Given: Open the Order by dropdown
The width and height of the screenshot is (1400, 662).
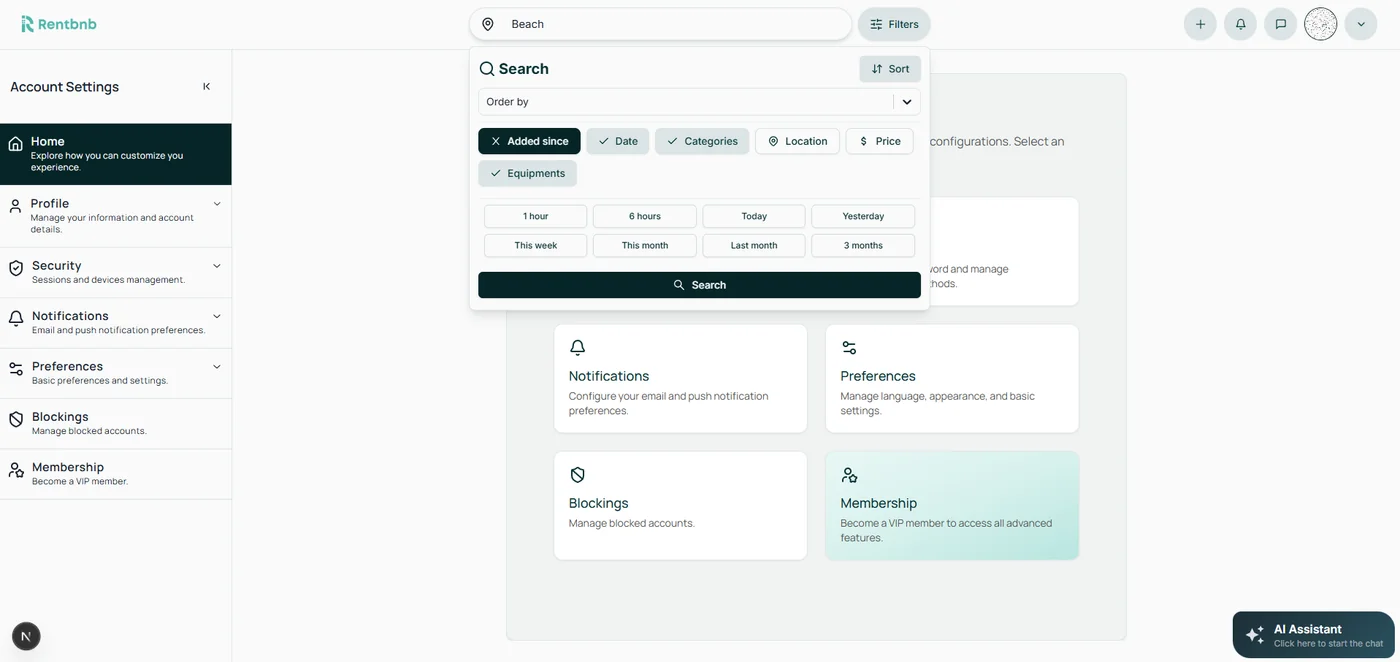Looking at the screenshot, I should pos(699,102).
